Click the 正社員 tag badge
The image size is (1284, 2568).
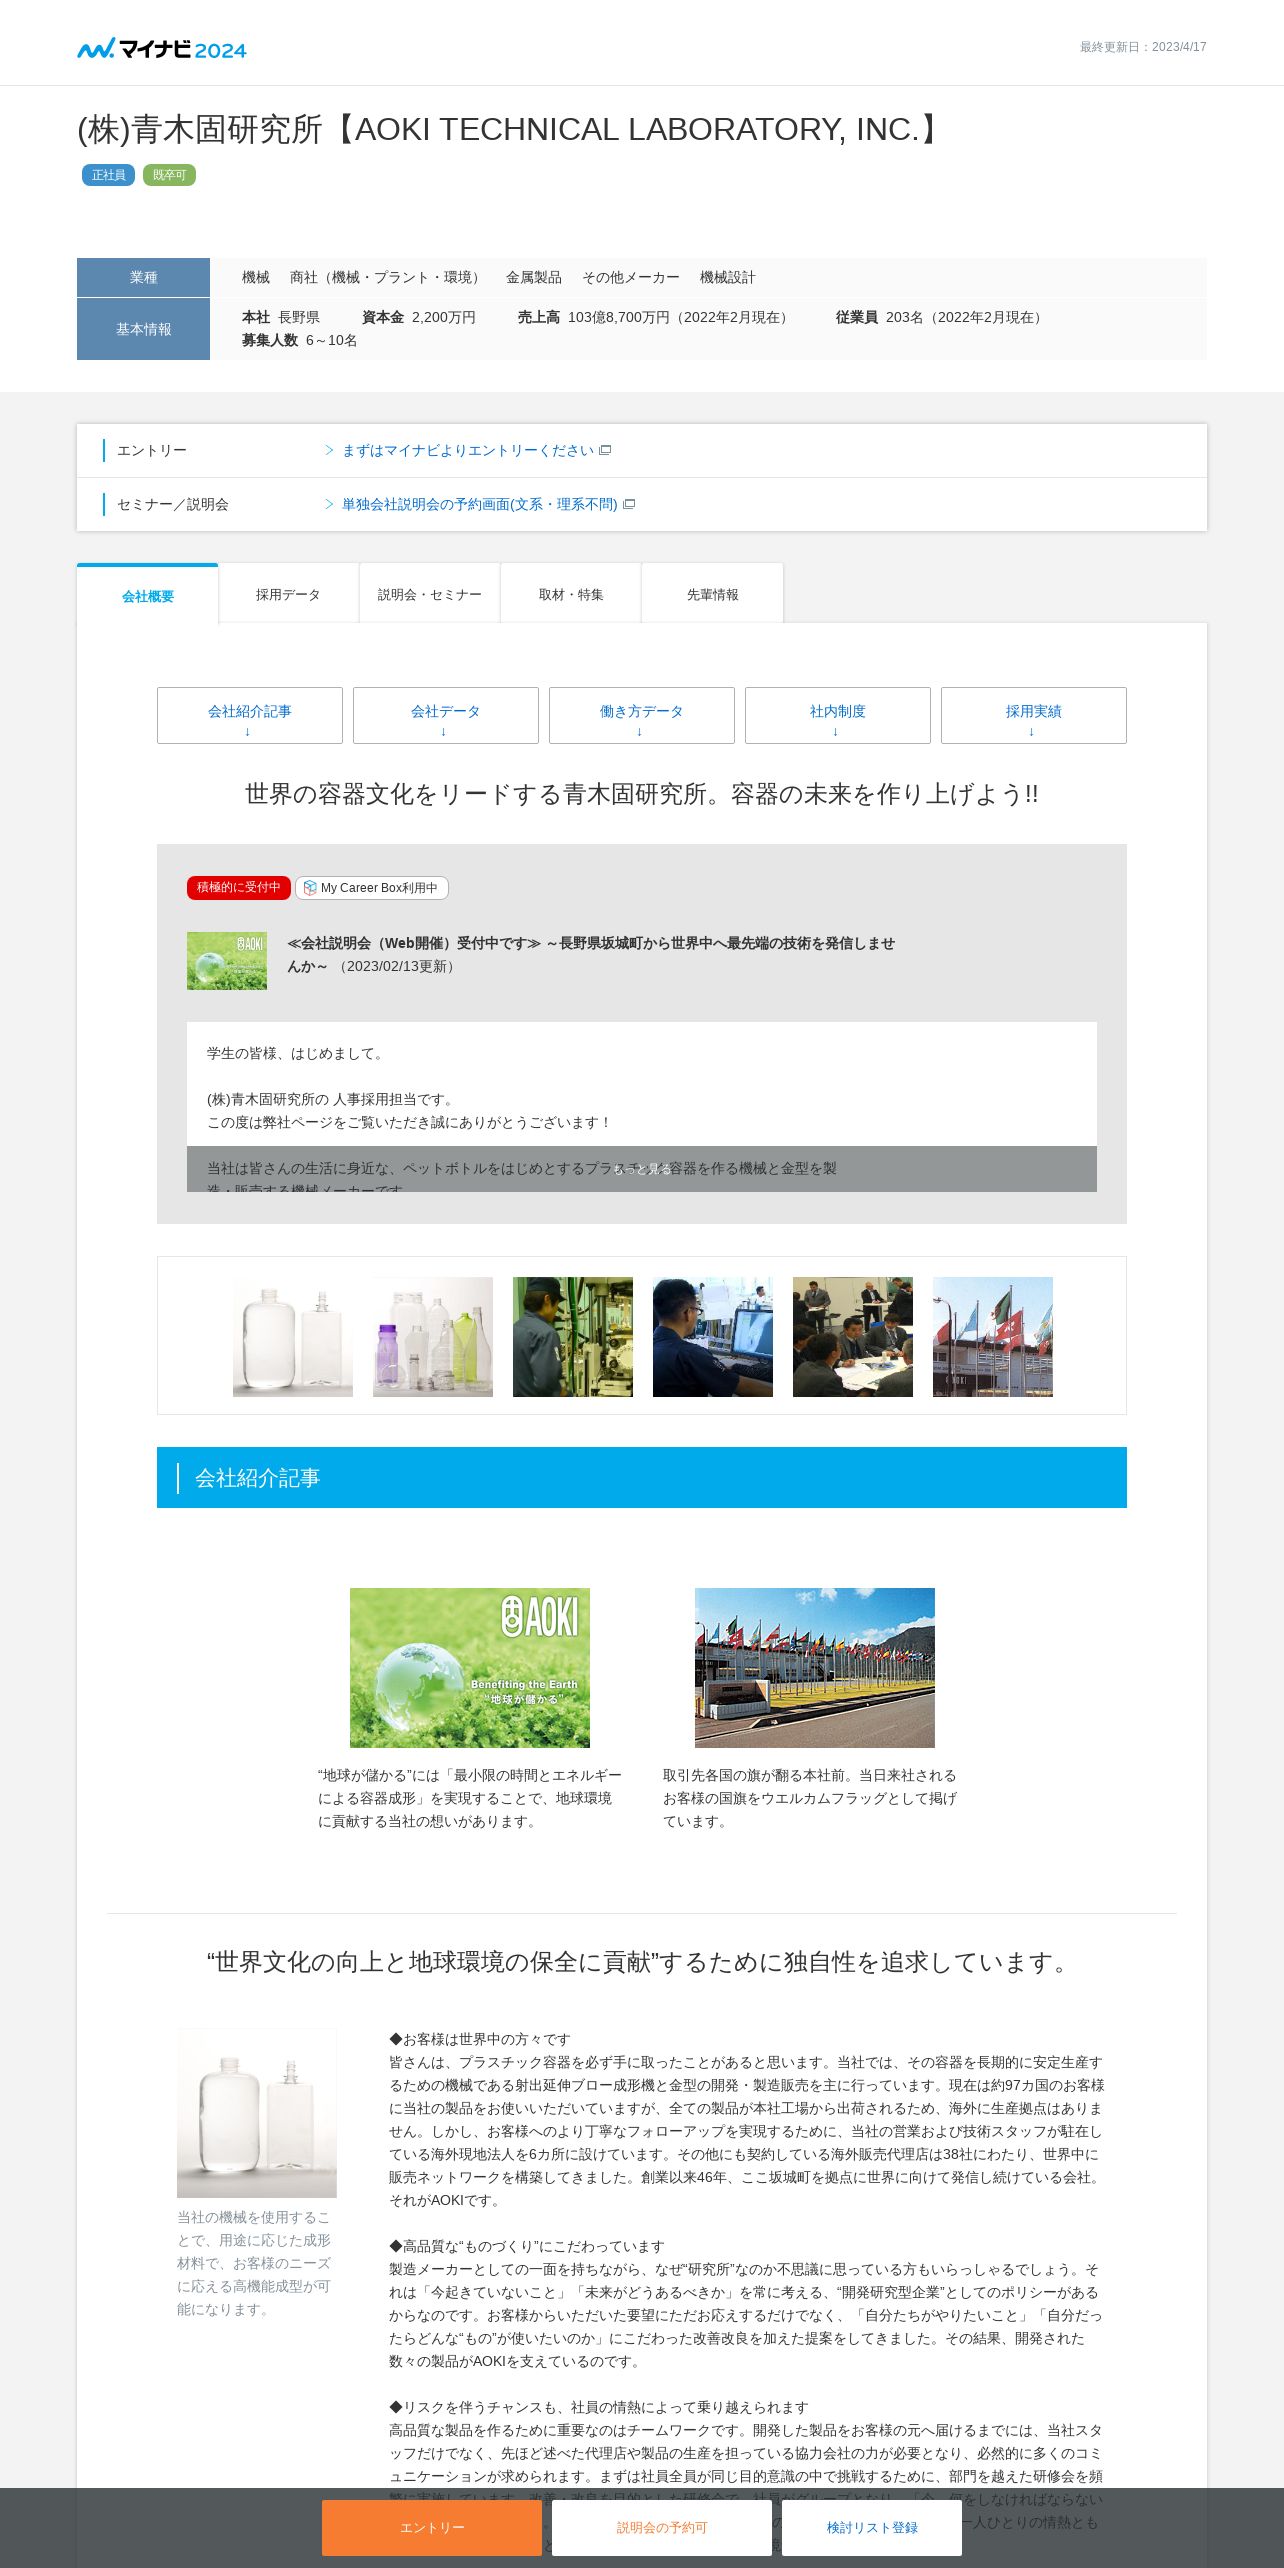[x=108, y=175]
